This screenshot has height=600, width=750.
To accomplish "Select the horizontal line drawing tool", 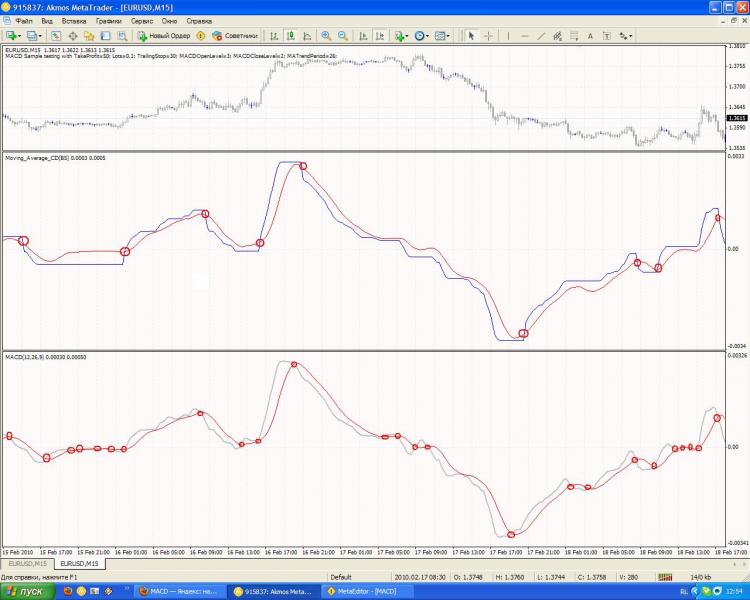I will coord(525,35).
